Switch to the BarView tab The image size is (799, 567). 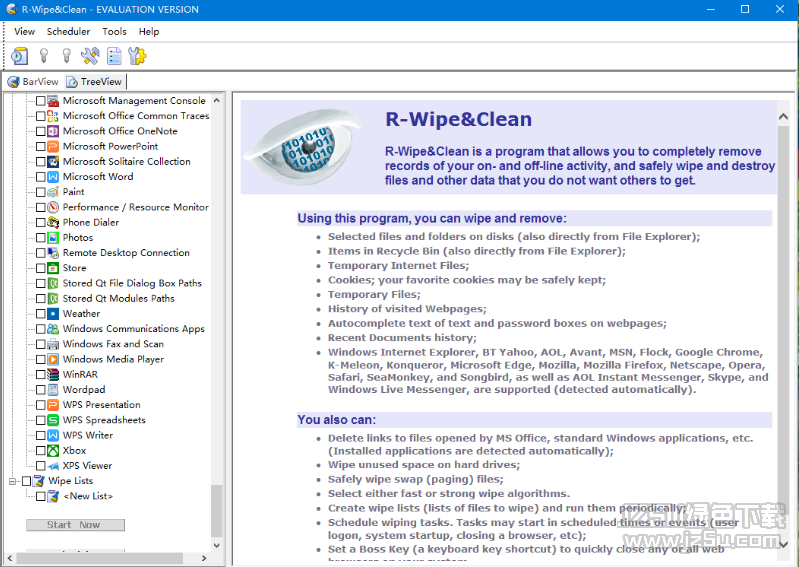click(33, 82)
